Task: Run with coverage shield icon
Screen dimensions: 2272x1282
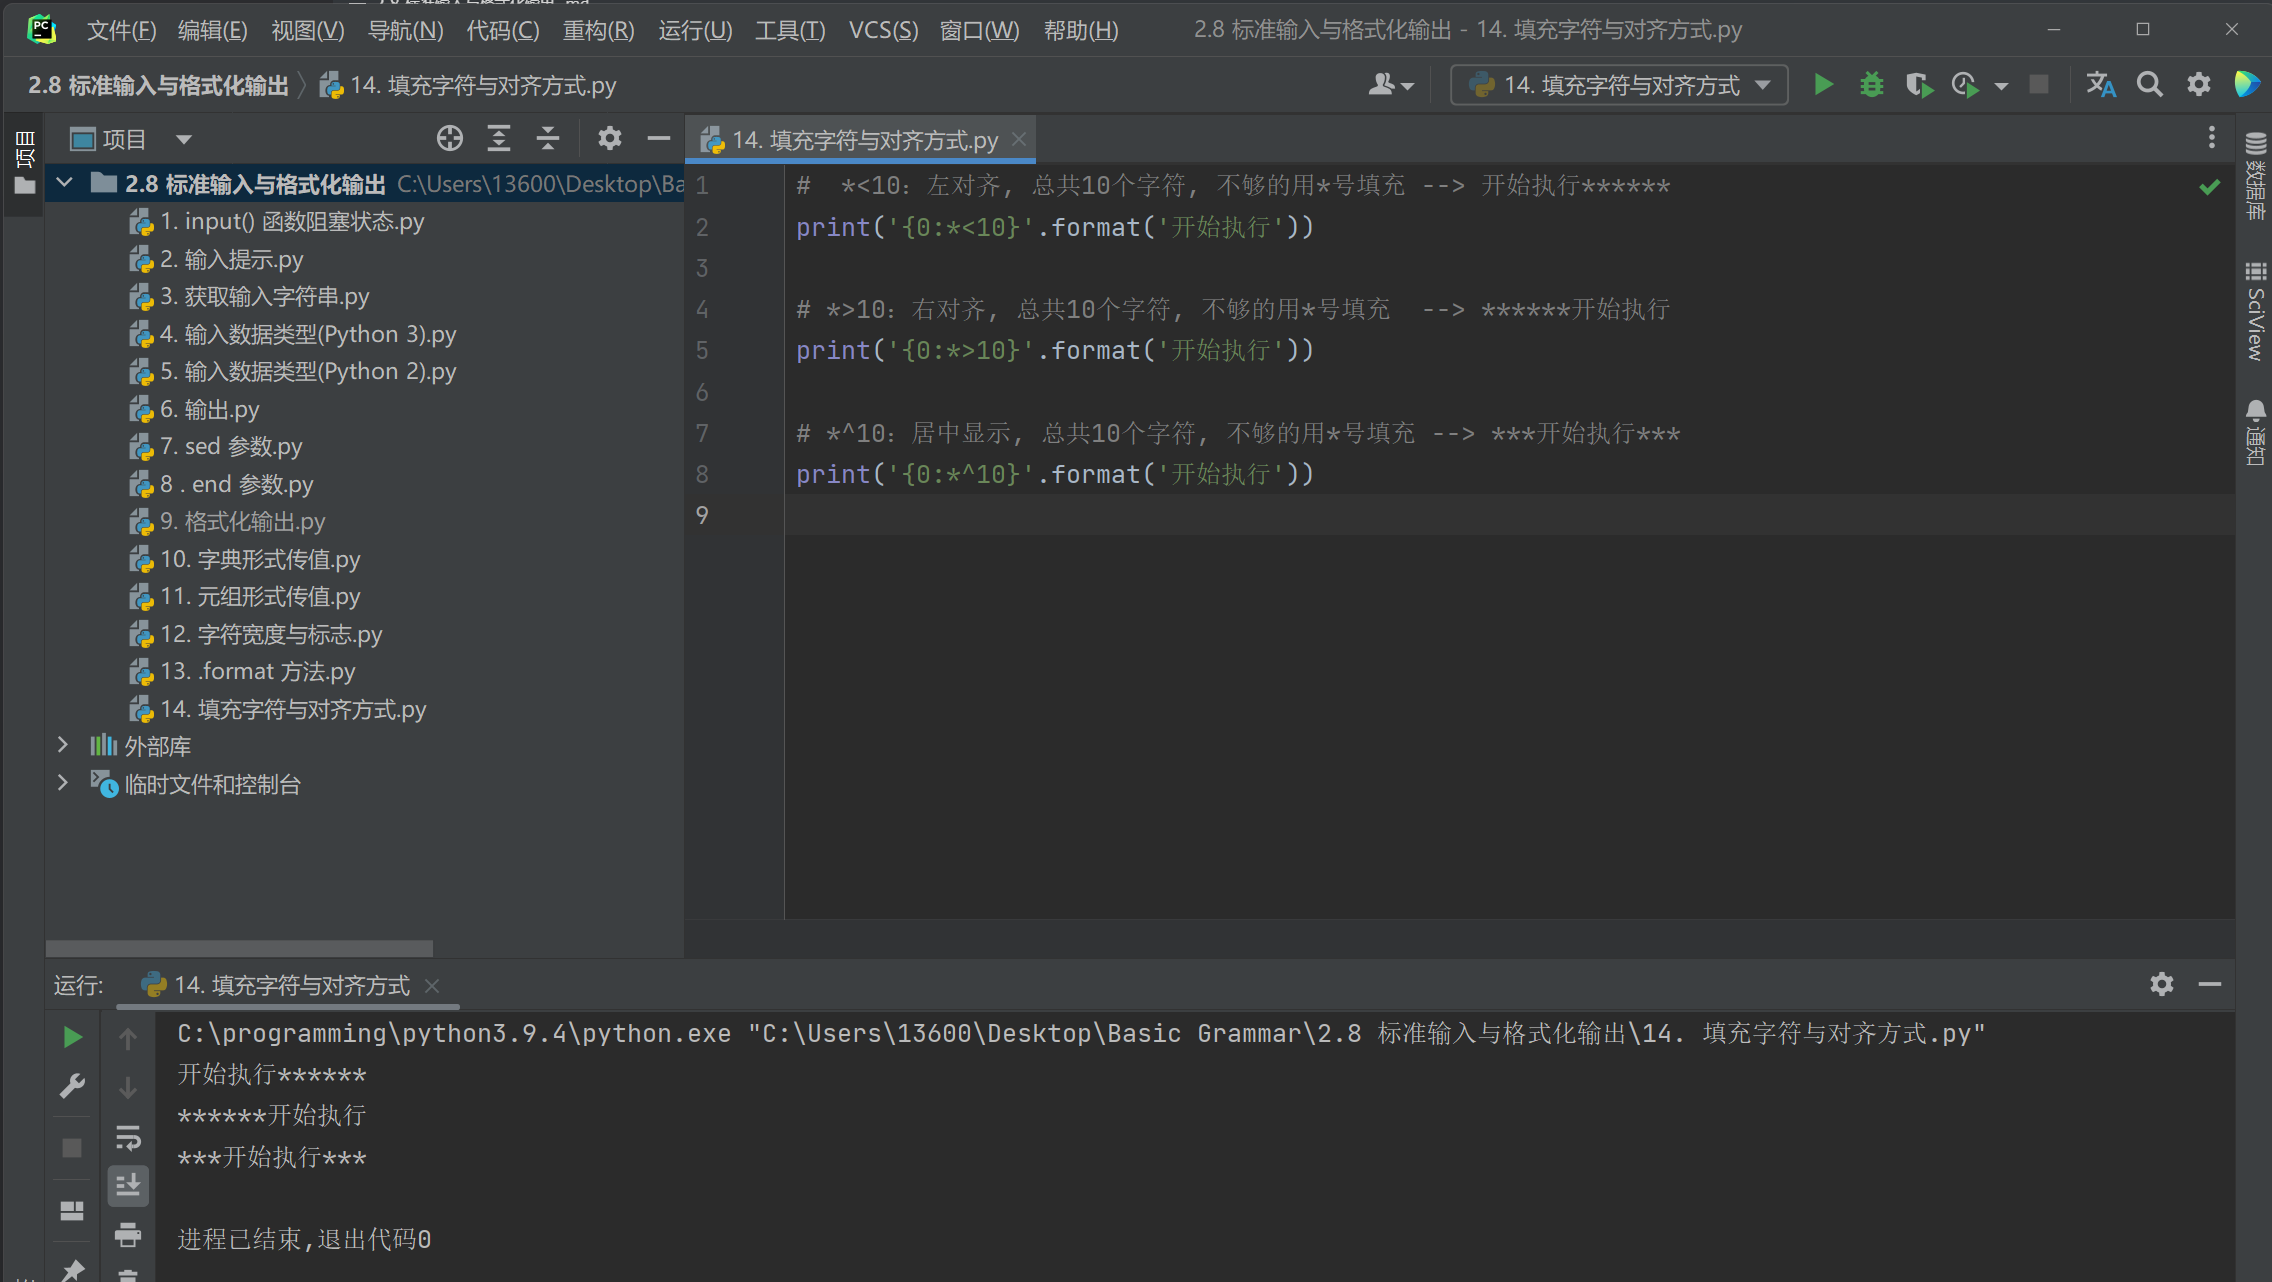Action: 1918,85
